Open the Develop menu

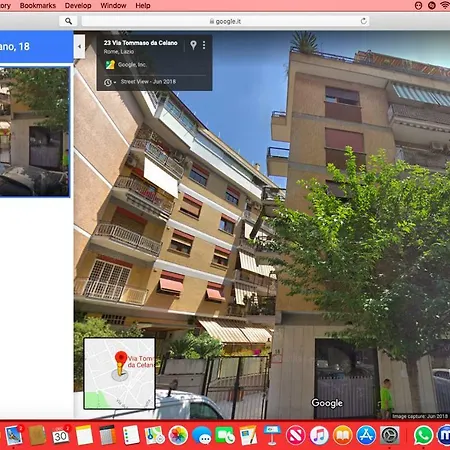78,6
